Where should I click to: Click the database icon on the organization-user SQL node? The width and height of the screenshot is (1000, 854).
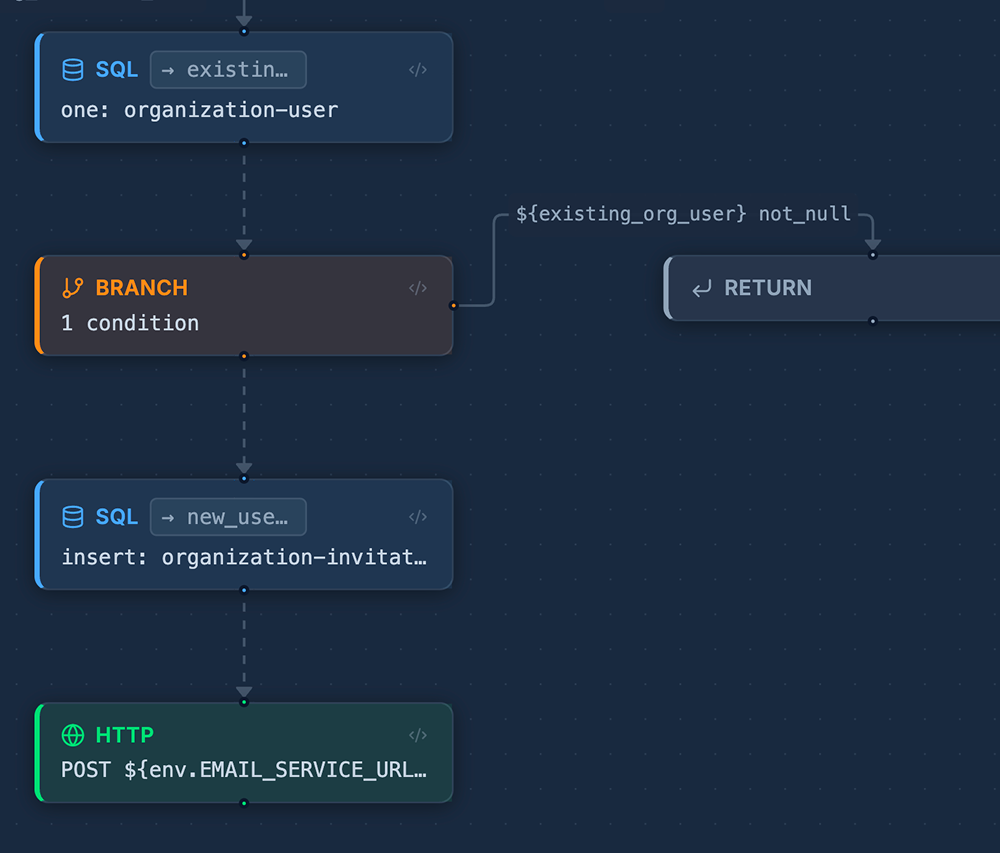coord(72,69)
